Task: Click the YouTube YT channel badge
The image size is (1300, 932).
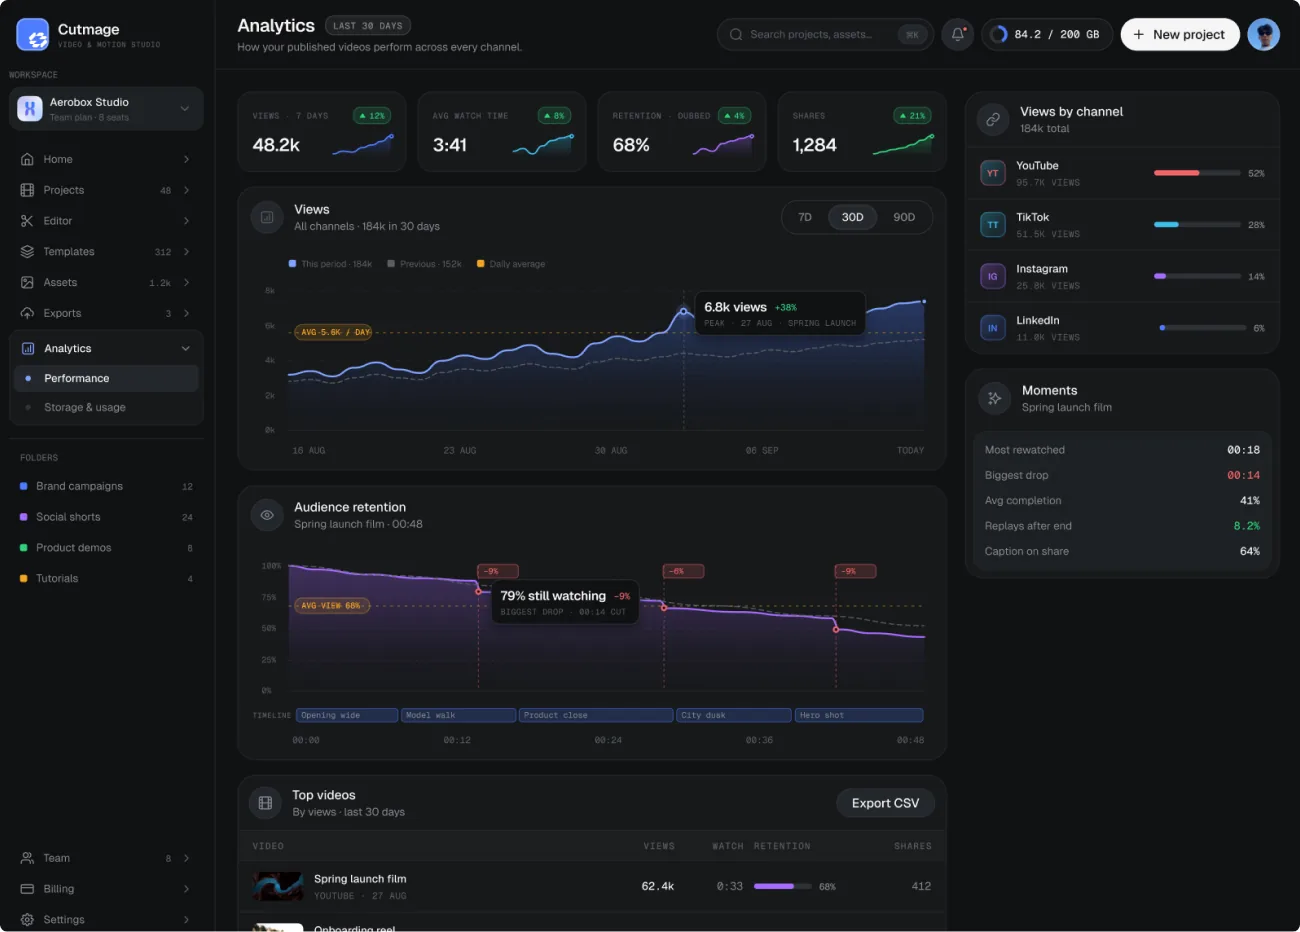Action: [x=993, y=173]
